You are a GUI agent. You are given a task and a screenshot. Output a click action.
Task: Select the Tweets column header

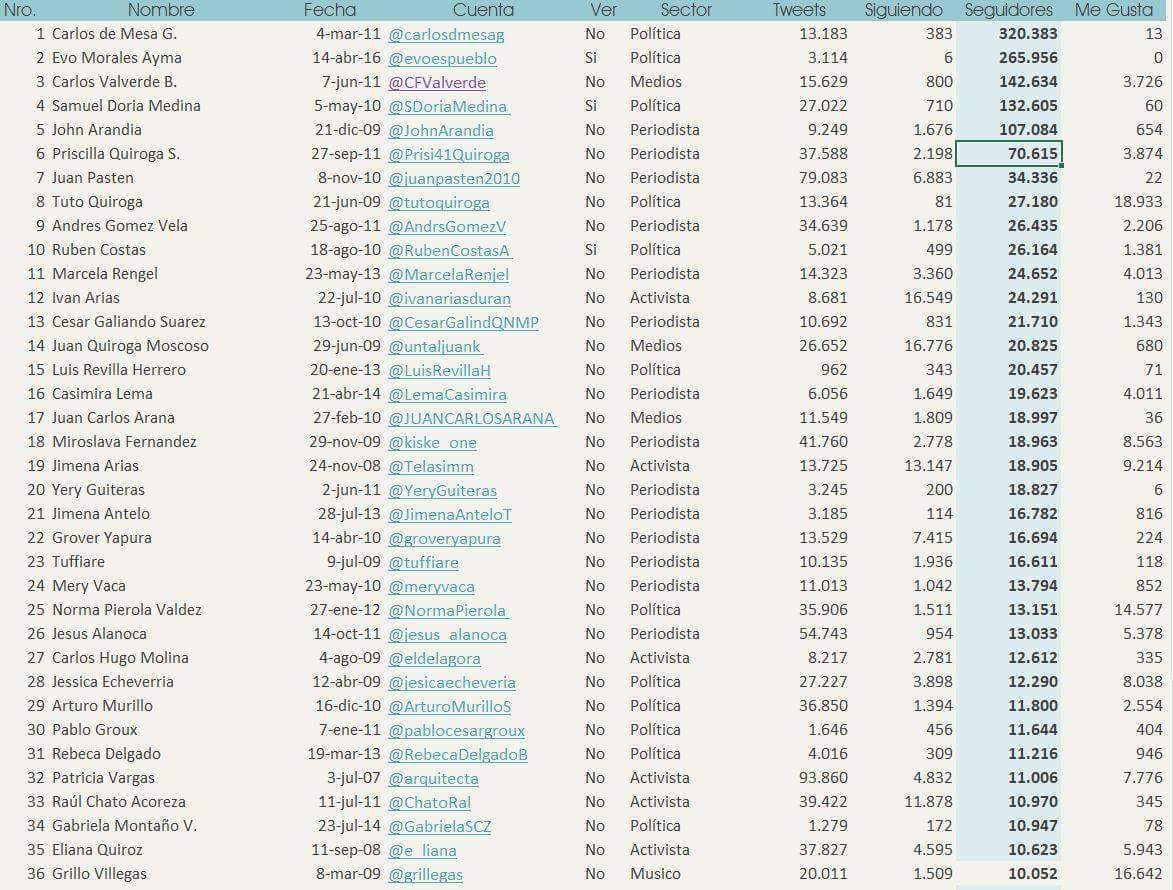[799, 10]
